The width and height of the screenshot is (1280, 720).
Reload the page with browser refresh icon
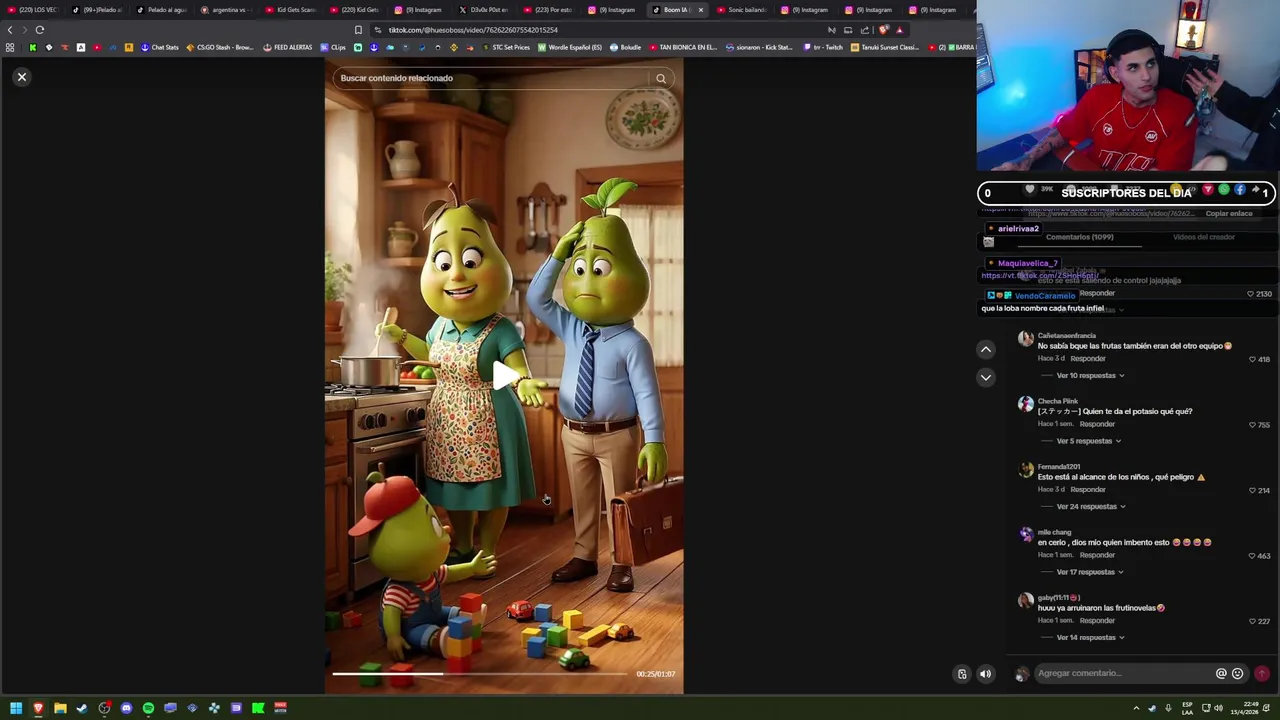[x=40, y=30]
